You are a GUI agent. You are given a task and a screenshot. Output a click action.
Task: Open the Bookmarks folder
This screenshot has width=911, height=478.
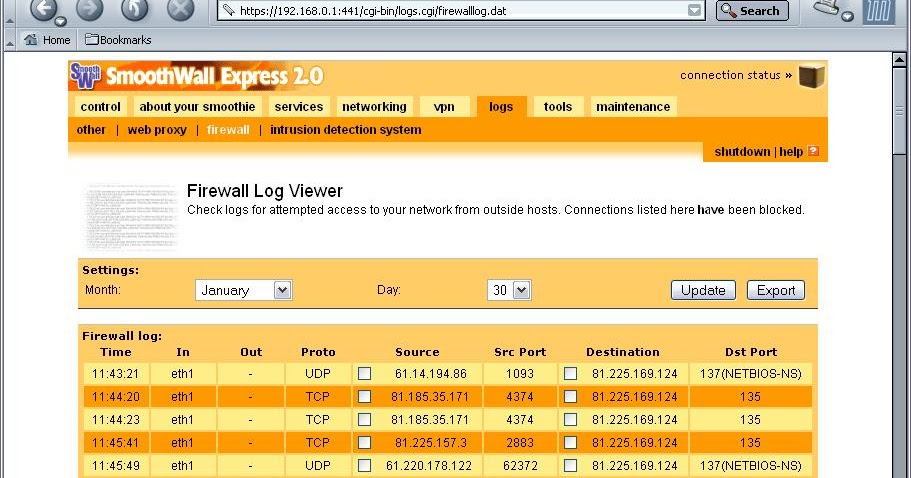click(118, 39)
